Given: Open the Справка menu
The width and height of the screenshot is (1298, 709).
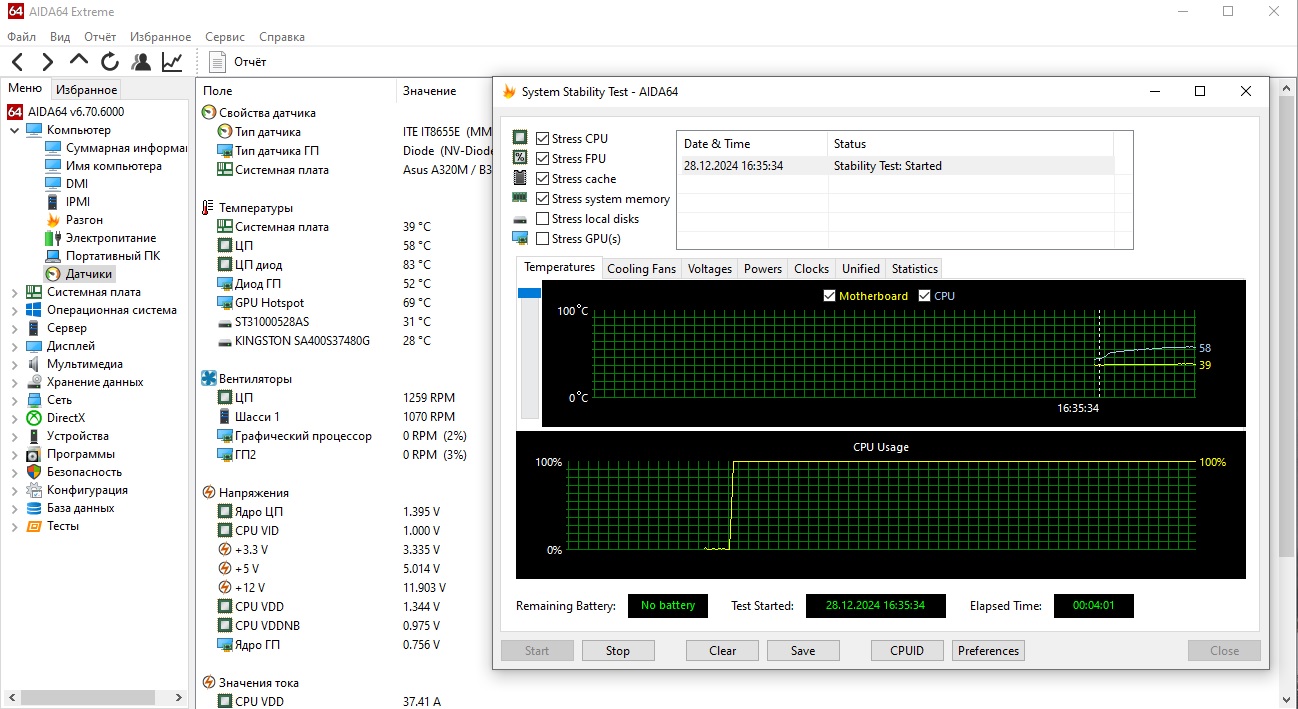Looking at the screenshot, I should pyautogui.click(x=282, y=37).
